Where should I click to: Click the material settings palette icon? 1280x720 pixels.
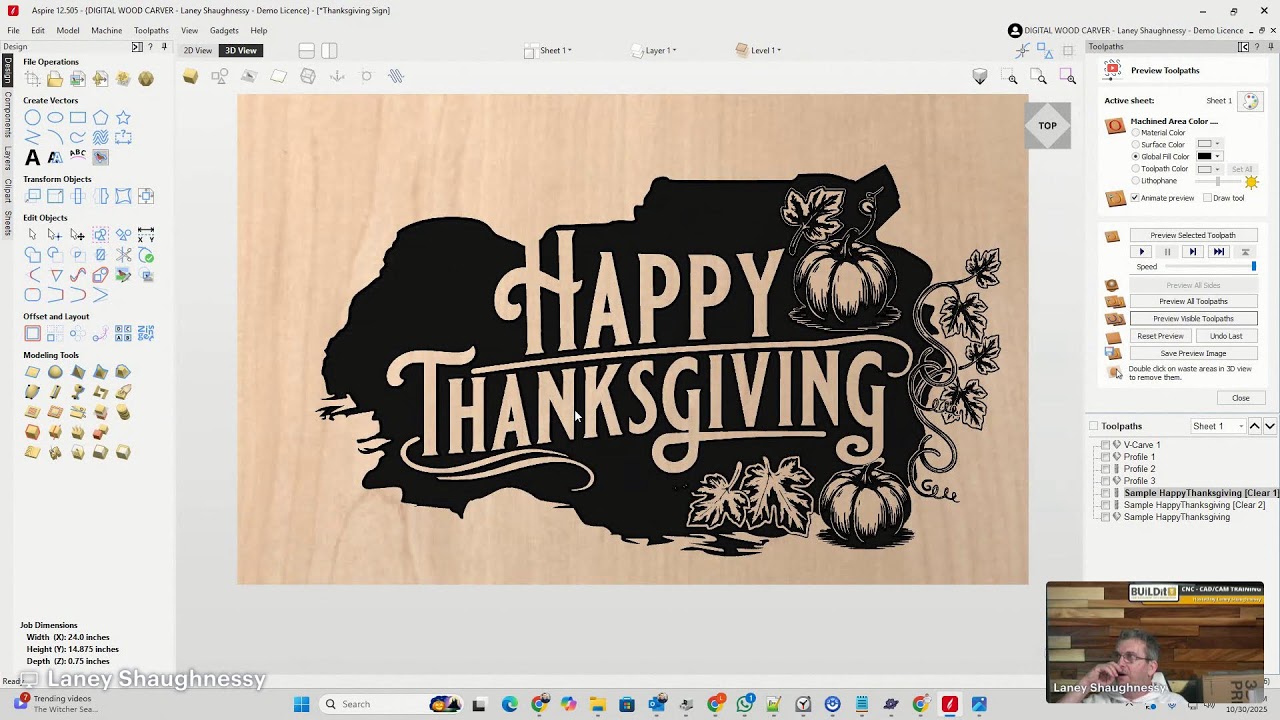point(1250,101)
